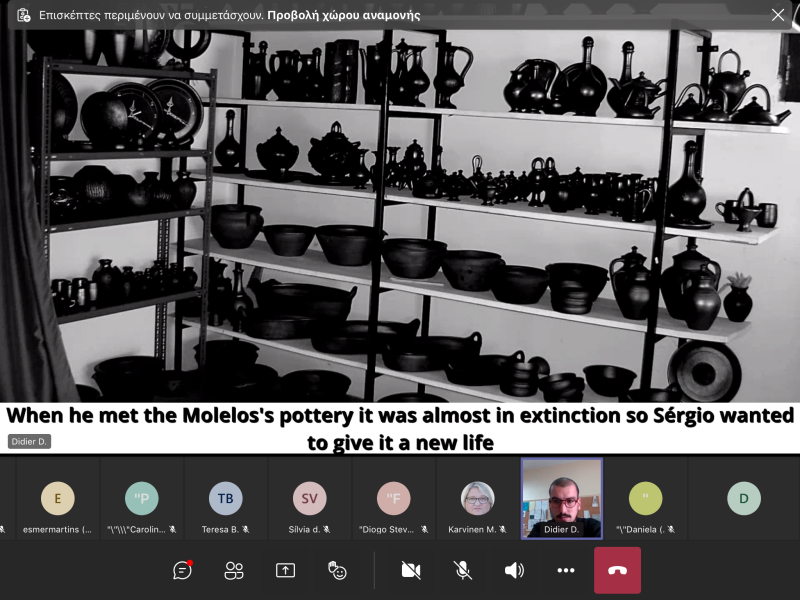This screenshot has height=600, width=800.
Task: Select Karvinen M.'s participant tile
Action: coord(477,498)
